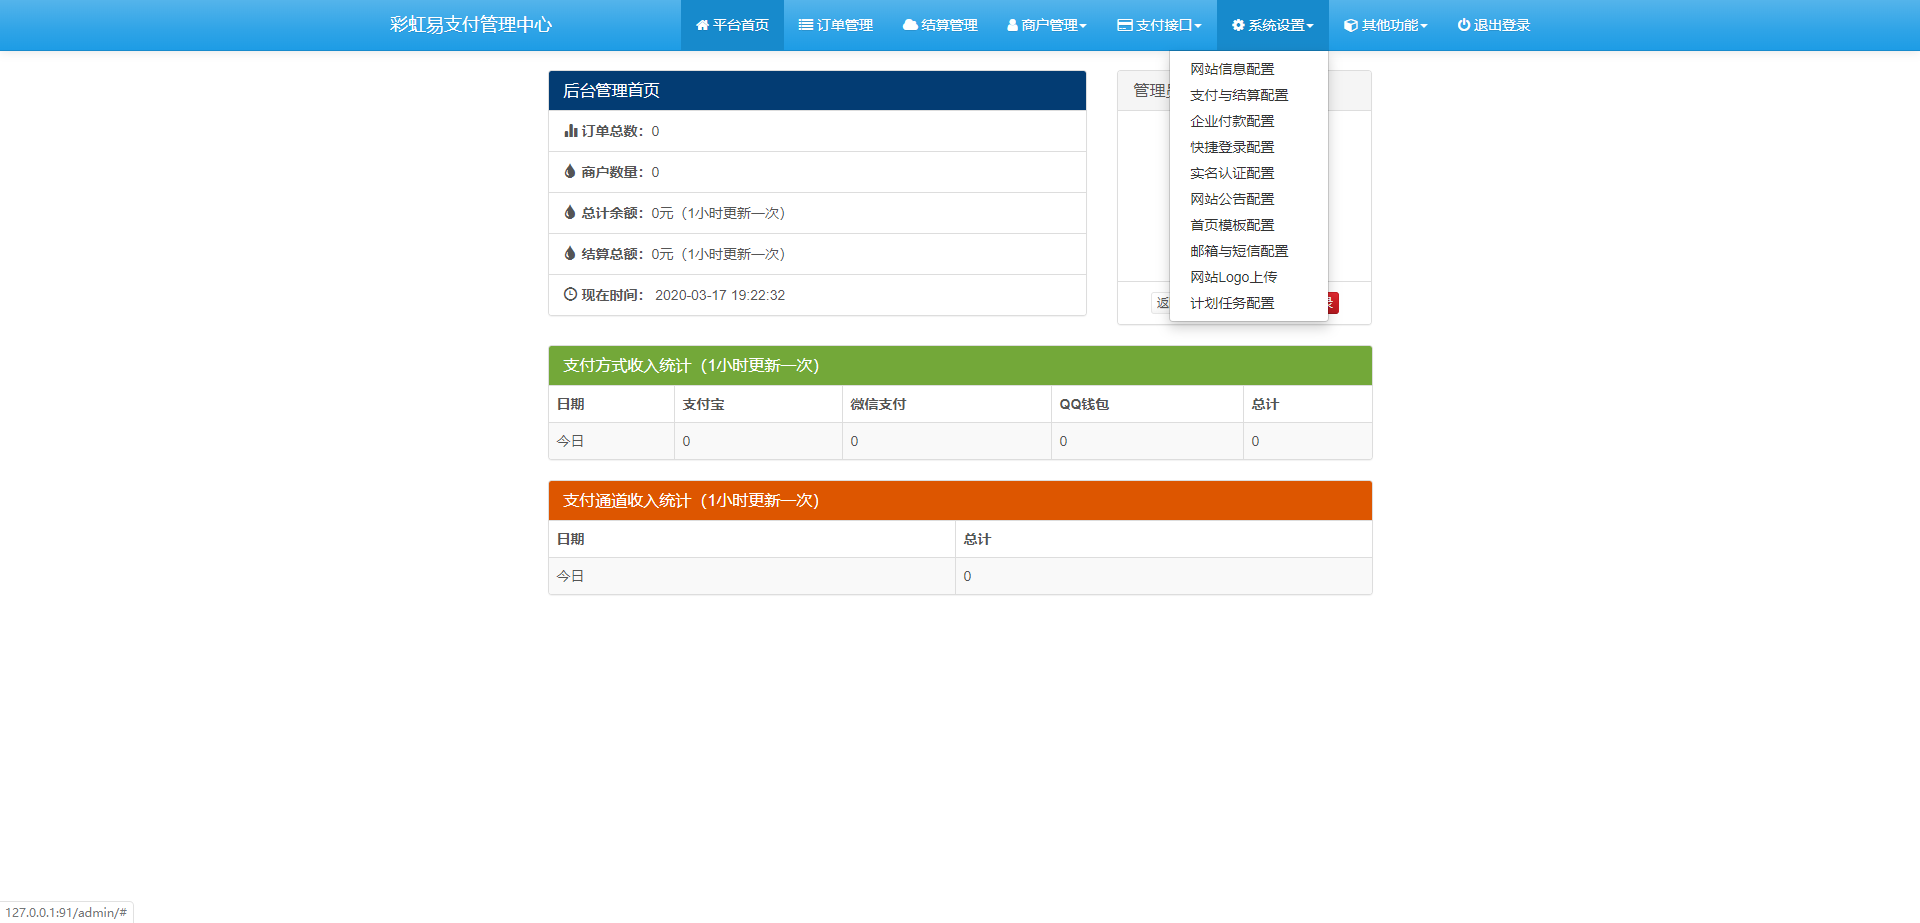Click the bar chart icon beside 订单总数
The width and height of the screenshot is (1920, 923).
[571, 130]
